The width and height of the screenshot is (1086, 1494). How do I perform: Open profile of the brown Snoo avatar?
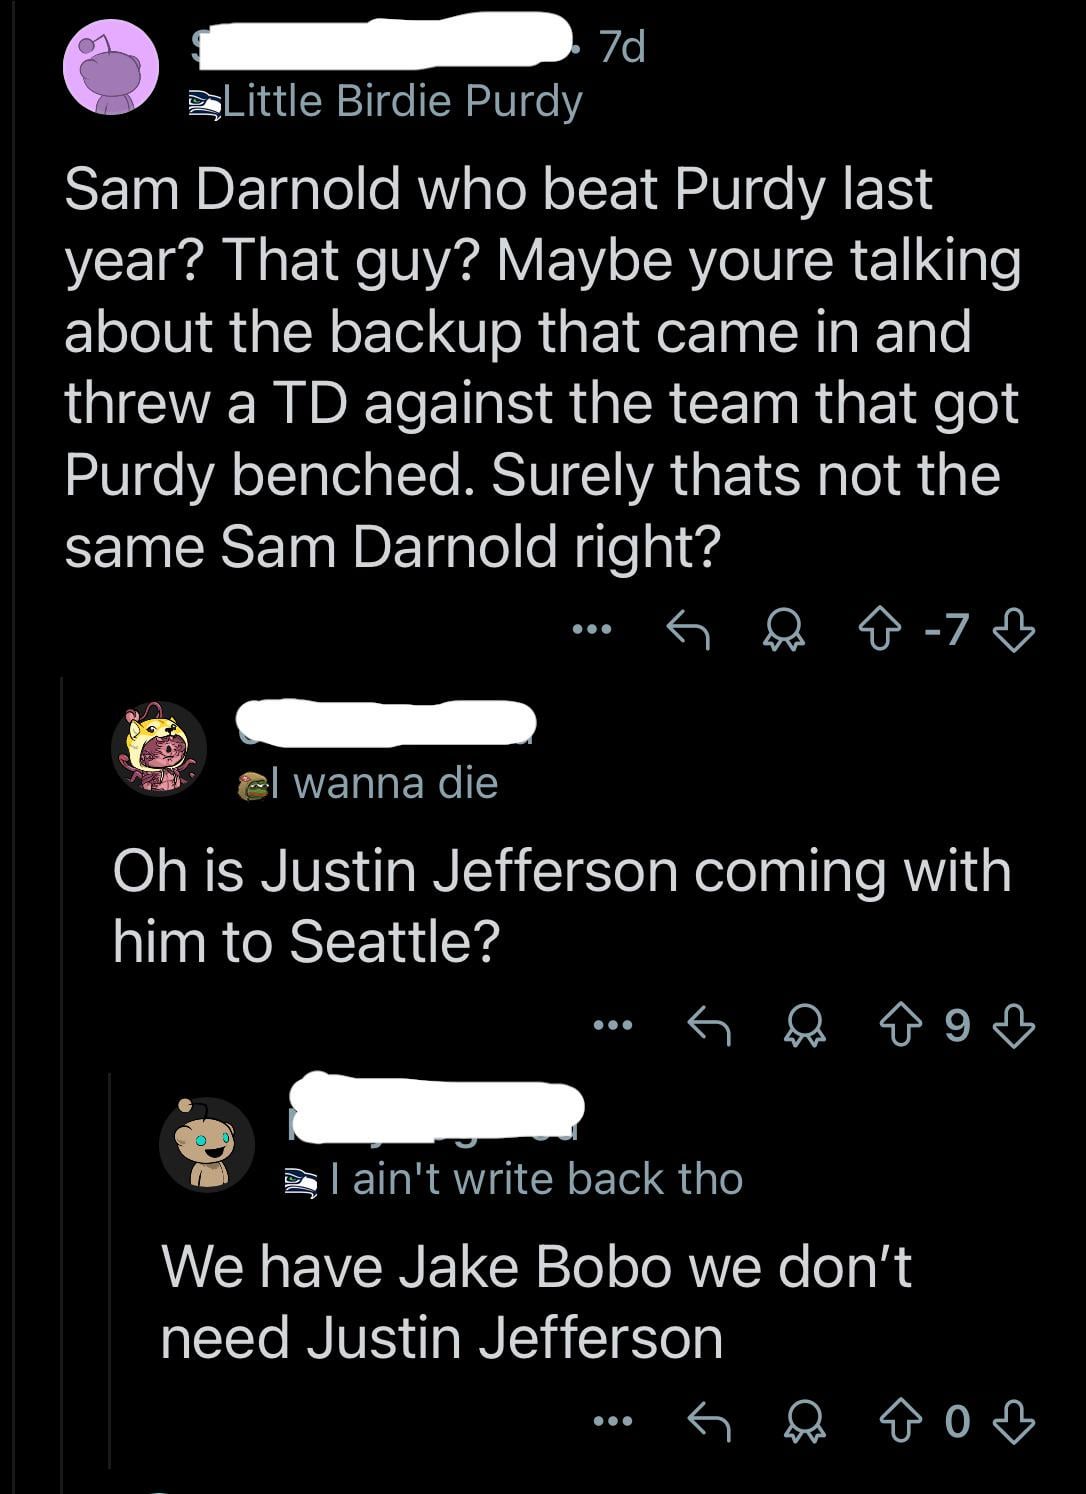pyautogui.click(x=207, y=1144)
